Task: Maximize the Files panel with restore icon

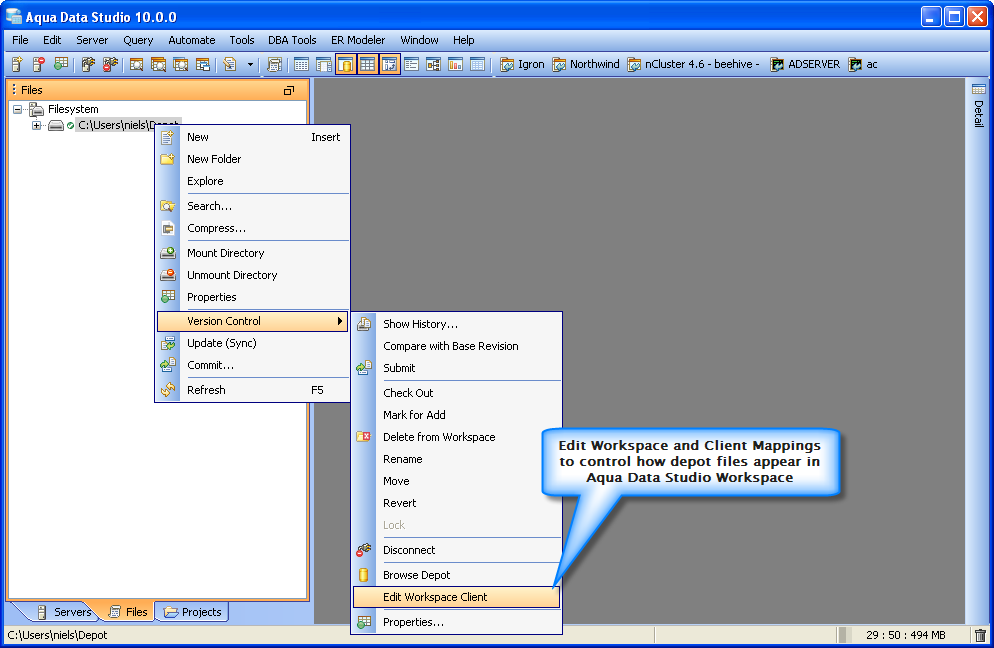Action: (x=288, y=91)
